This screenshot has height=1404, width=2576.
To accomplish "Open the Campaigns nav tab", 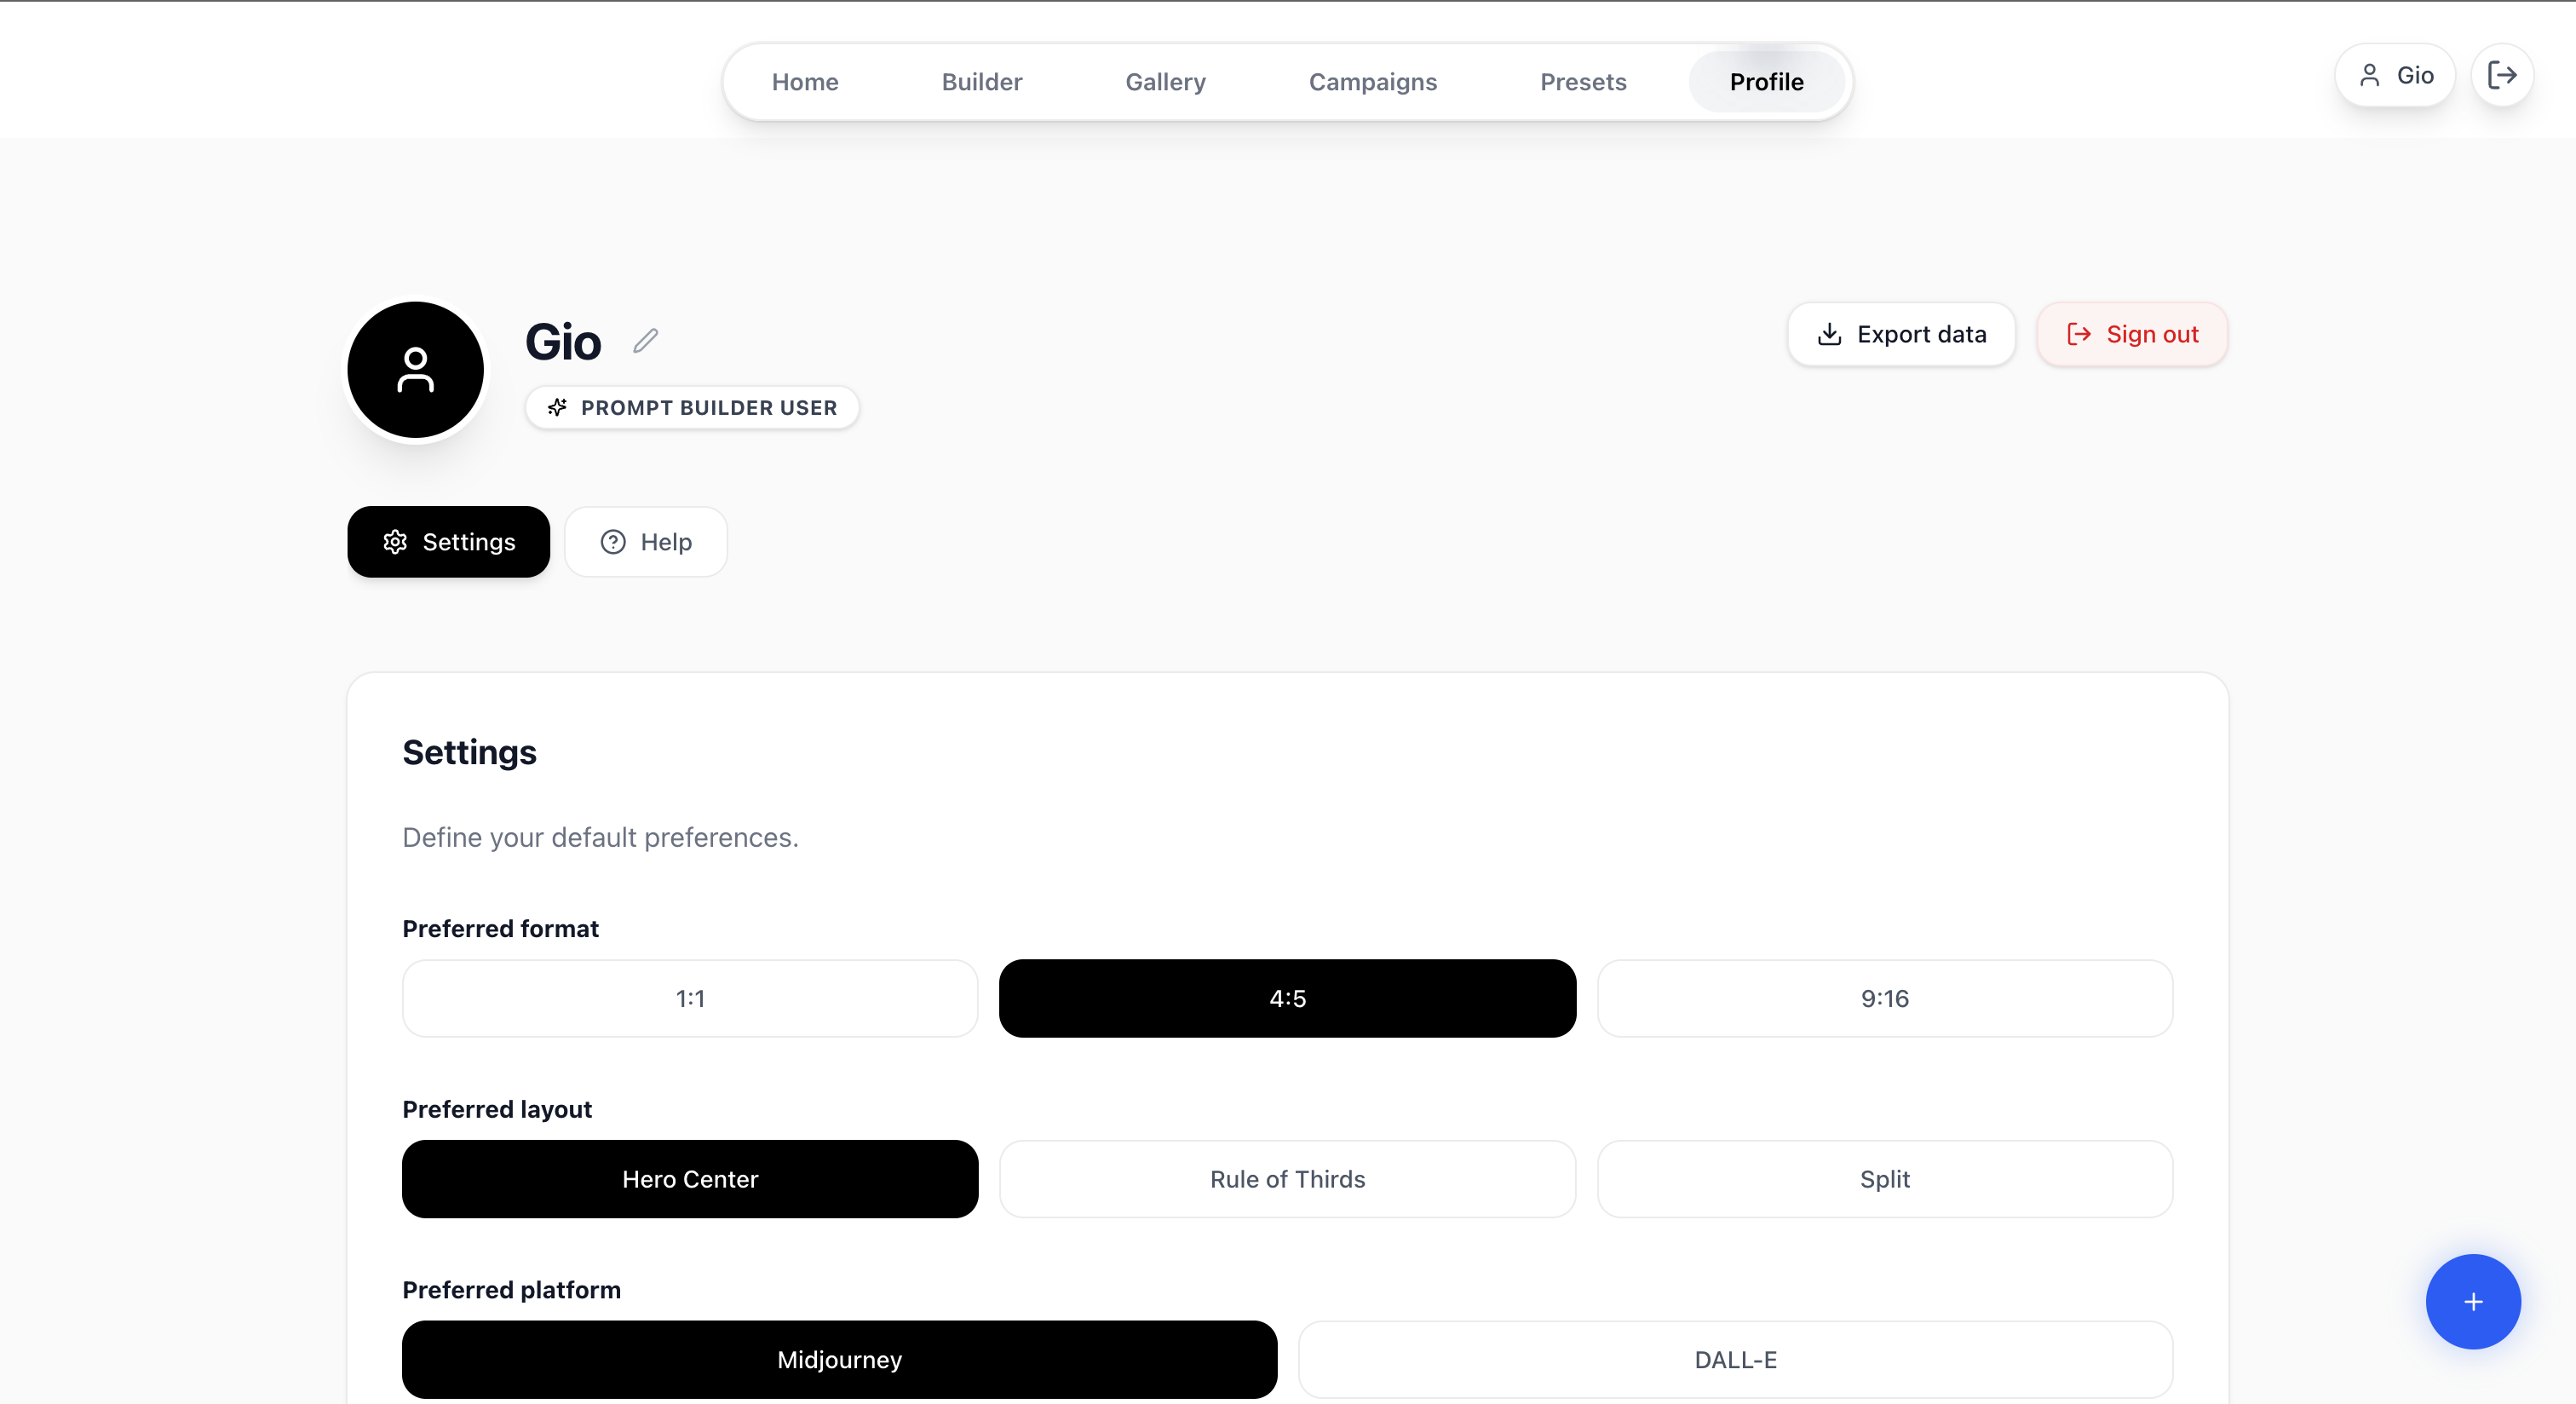I will [1372, 82].
